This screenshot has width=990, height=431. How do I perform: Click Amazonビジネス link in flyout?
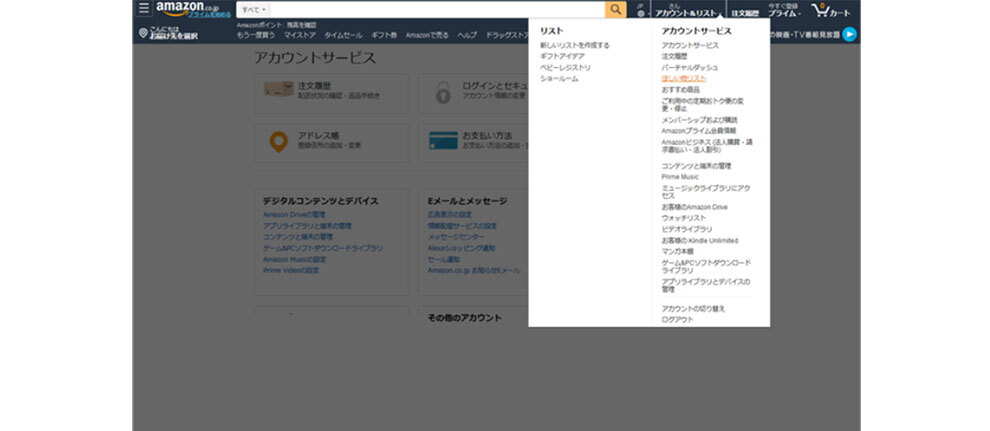pos(707,146)
